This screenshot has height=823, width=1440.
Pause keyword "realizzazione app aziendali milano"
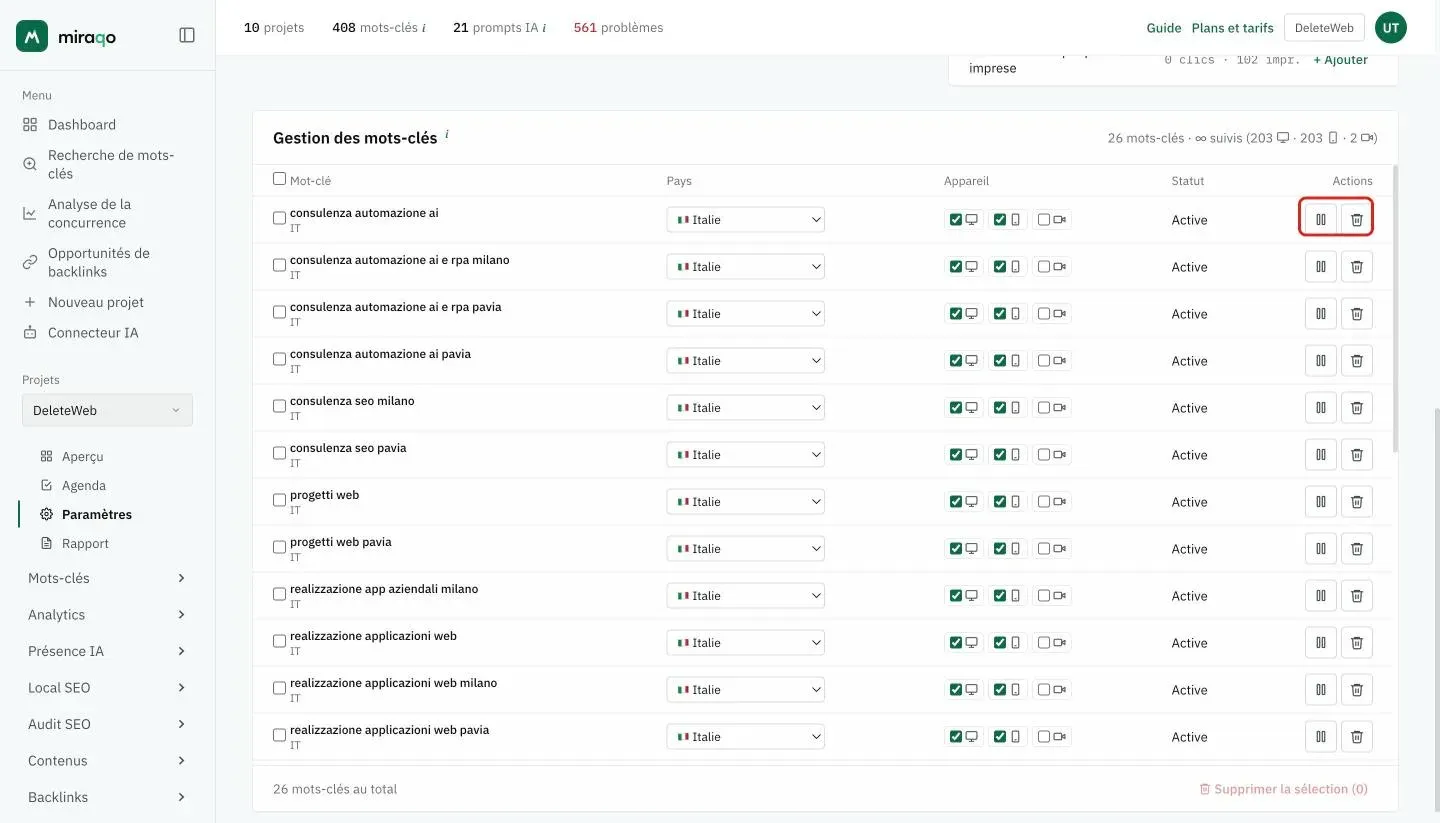1320,596
